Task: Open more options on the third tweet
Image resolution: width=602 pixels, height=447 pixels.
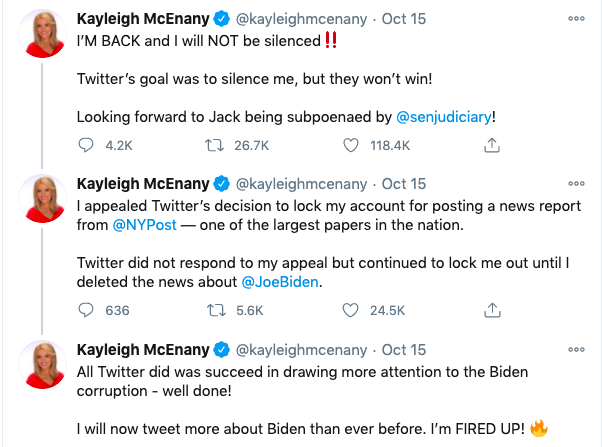Action: tap(576, 350)
